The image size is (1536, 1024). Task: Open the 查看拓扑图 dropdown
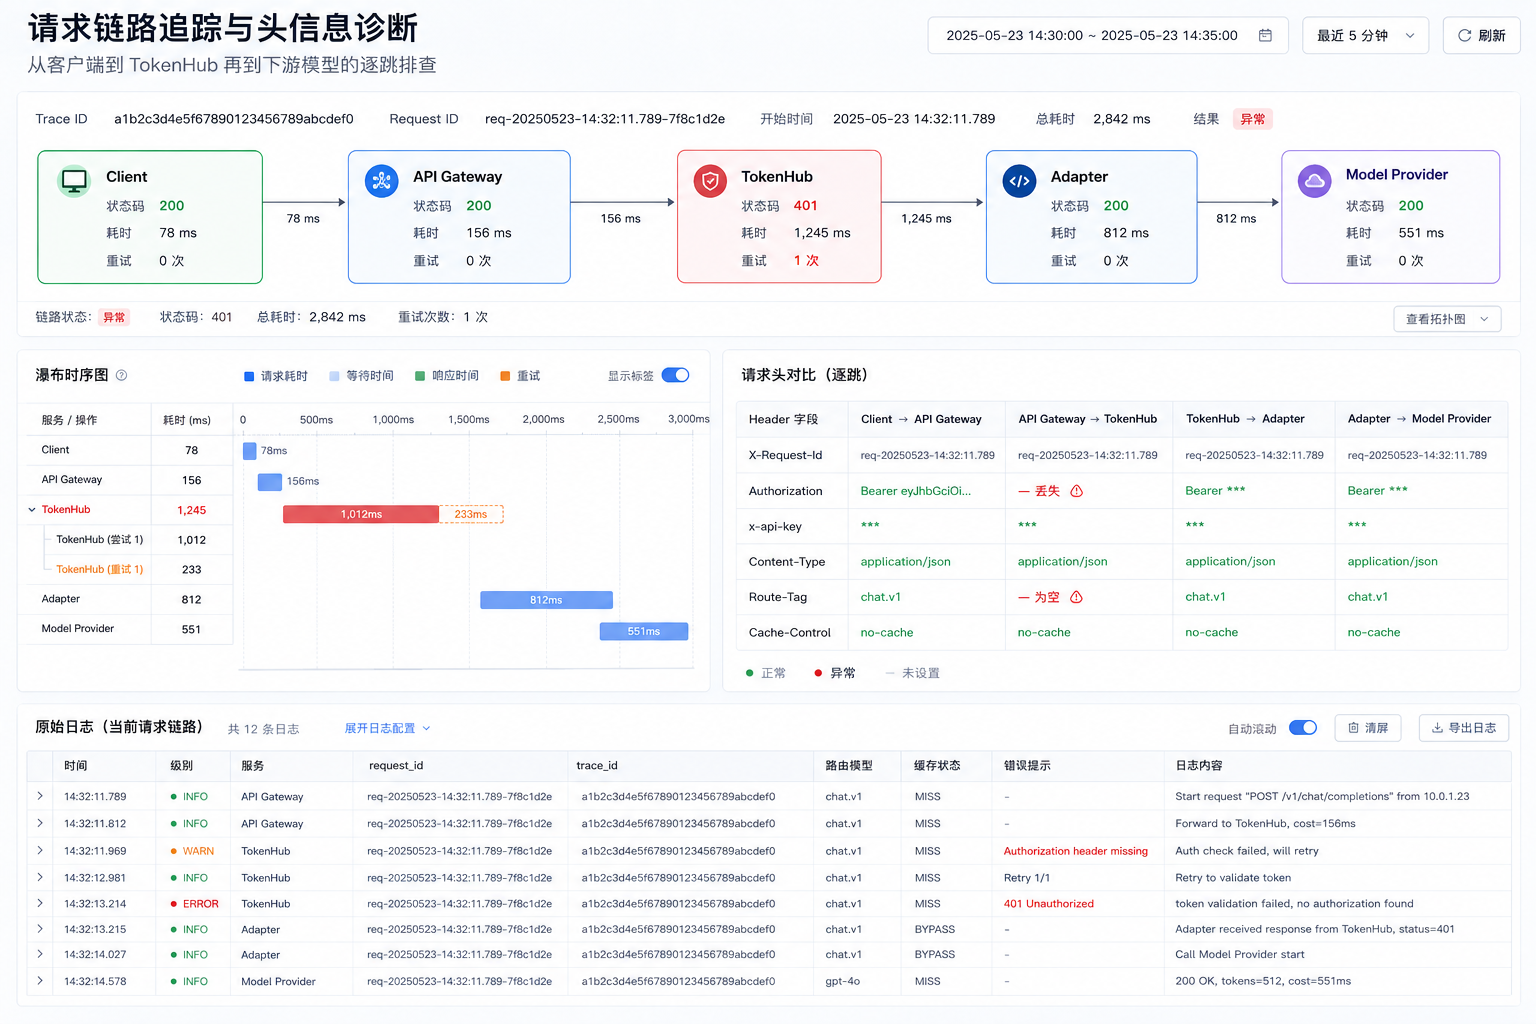coord(1447,319)
